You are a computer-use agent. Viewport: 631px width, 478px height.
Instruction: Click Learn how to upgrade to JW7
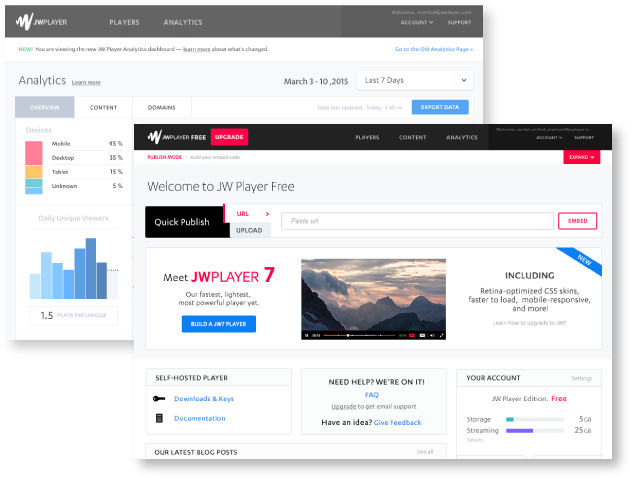click(529, 323)
